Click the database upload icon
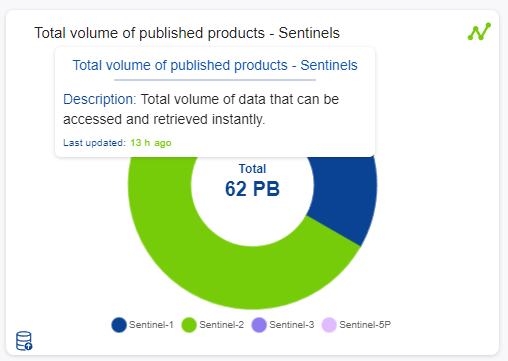 click(24, 341)
